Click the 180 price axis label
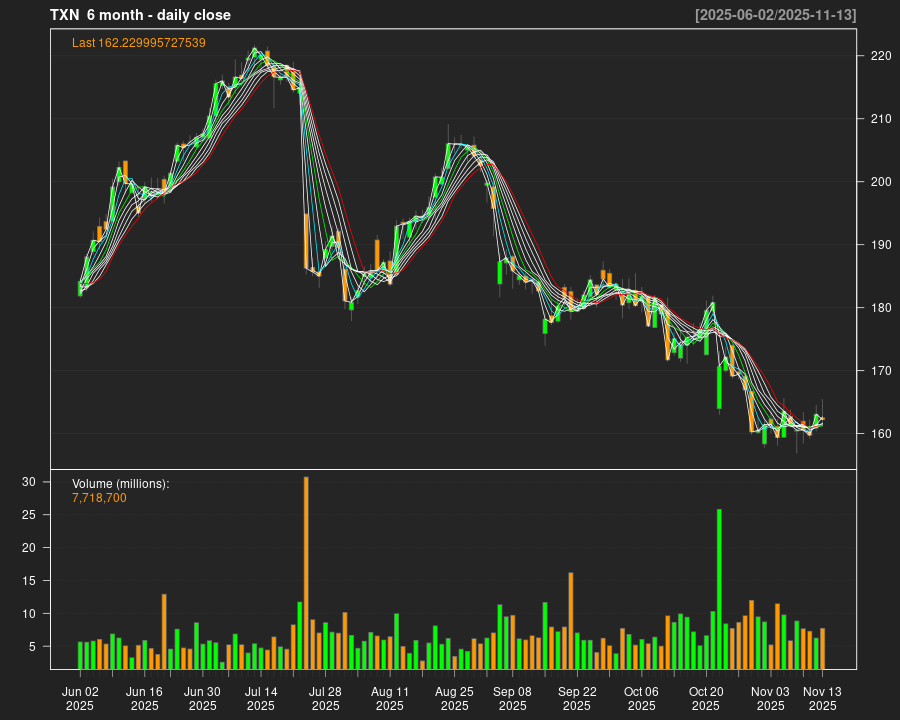This screenshot has height=720, width=900. coord(880,308)
